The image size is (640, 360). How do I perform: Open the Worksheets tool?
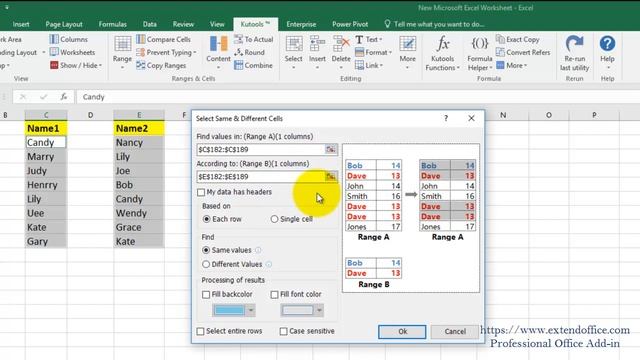(72, 52)
